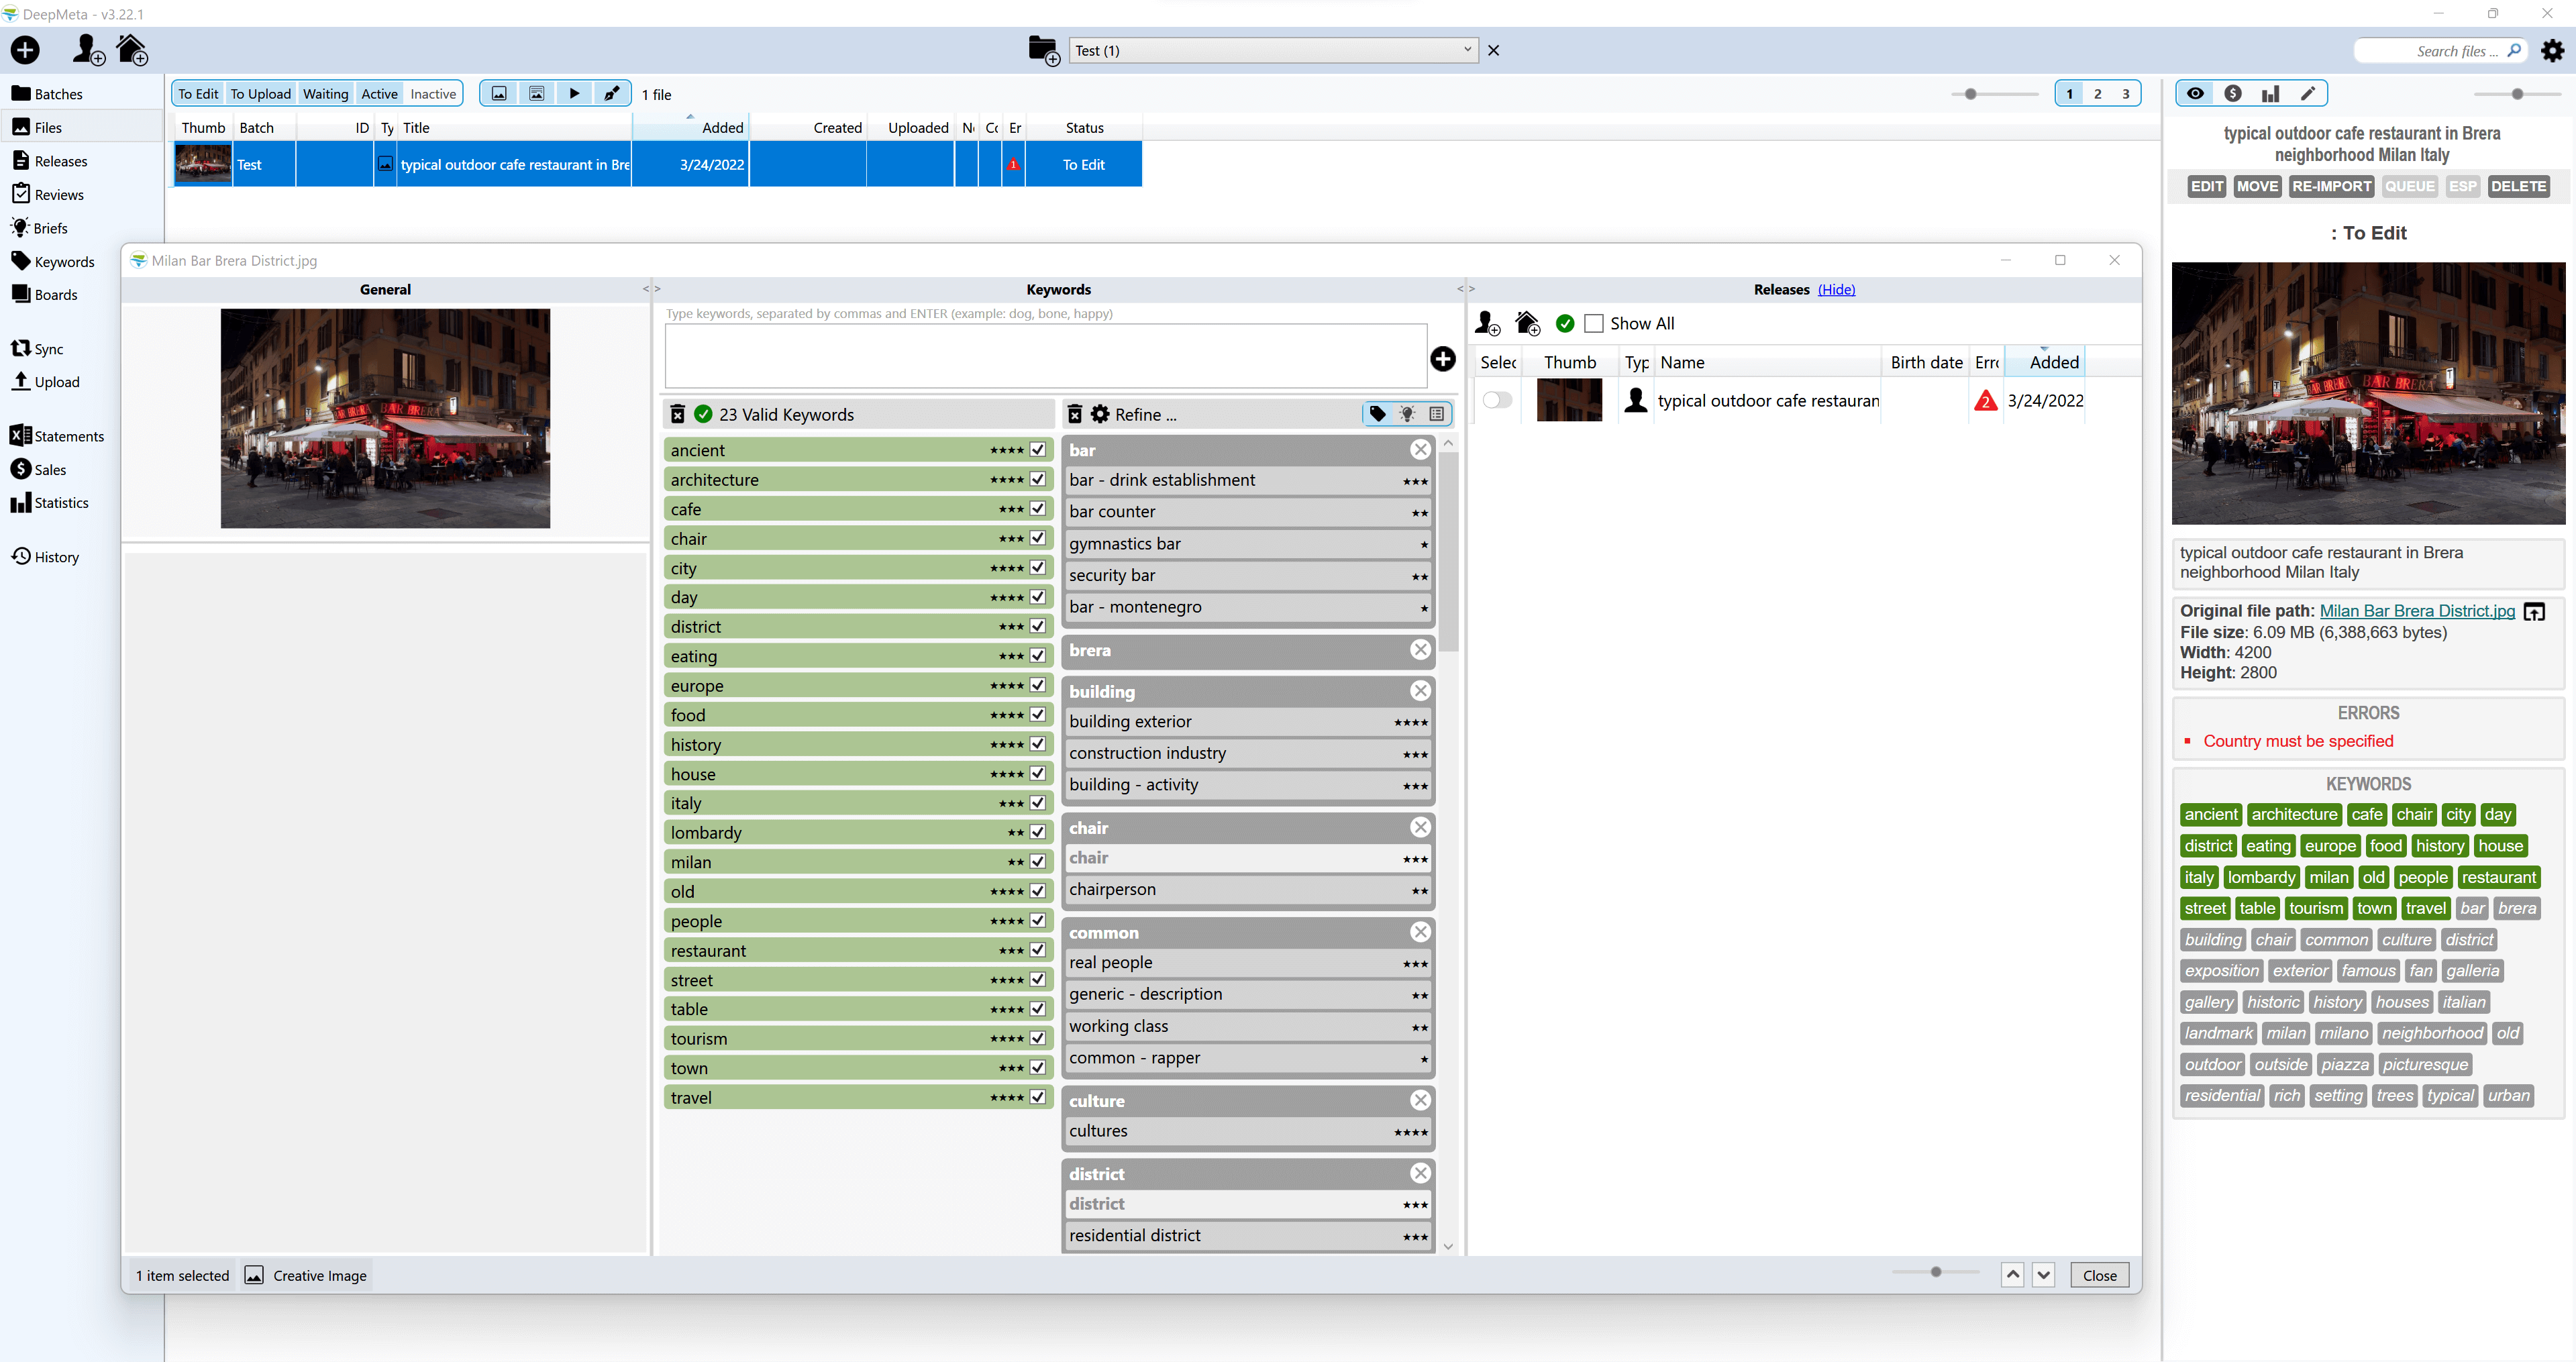
Task: Click the pencil edit icon in preview panel
Action: pyautogui.click(x=2307, y=94)
